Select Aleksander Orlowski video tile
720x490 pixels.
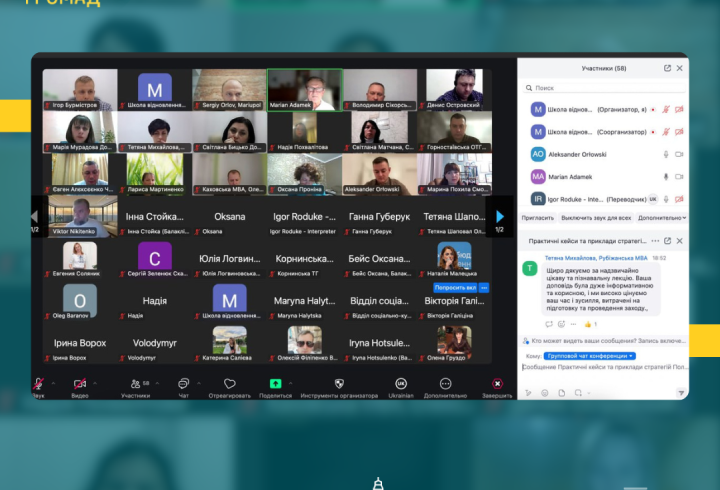[x=379, y=174]
